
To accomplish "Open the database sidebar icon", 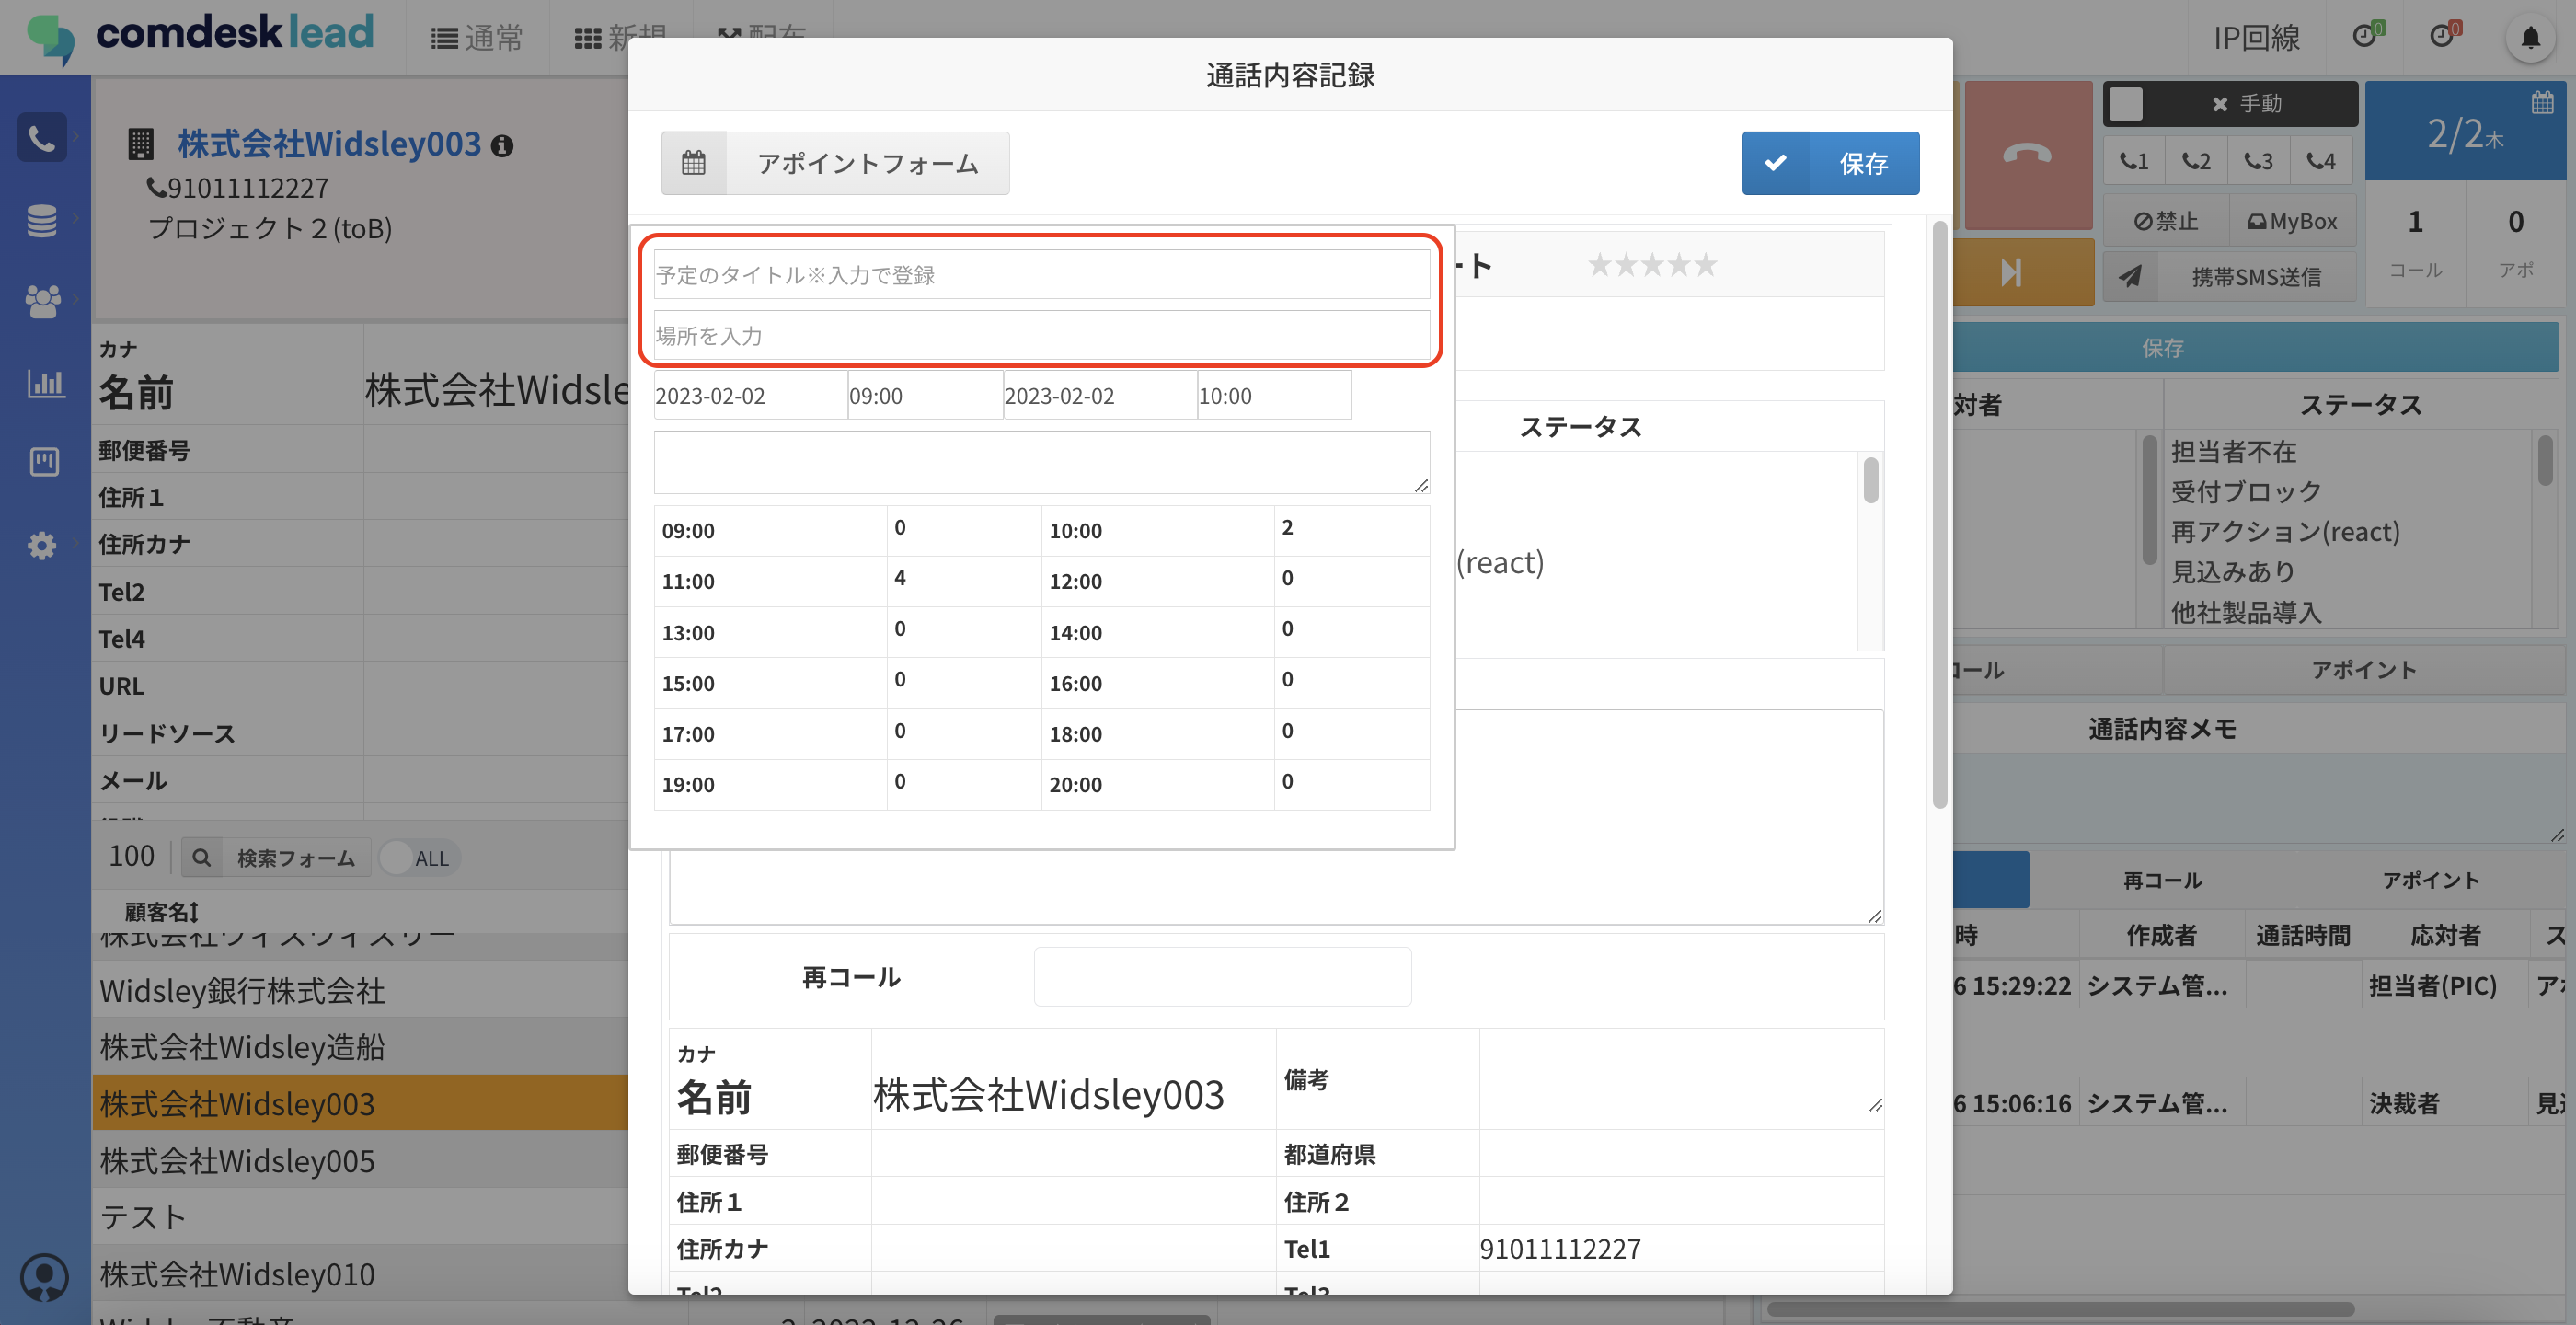I will click(x=42, y=220).
